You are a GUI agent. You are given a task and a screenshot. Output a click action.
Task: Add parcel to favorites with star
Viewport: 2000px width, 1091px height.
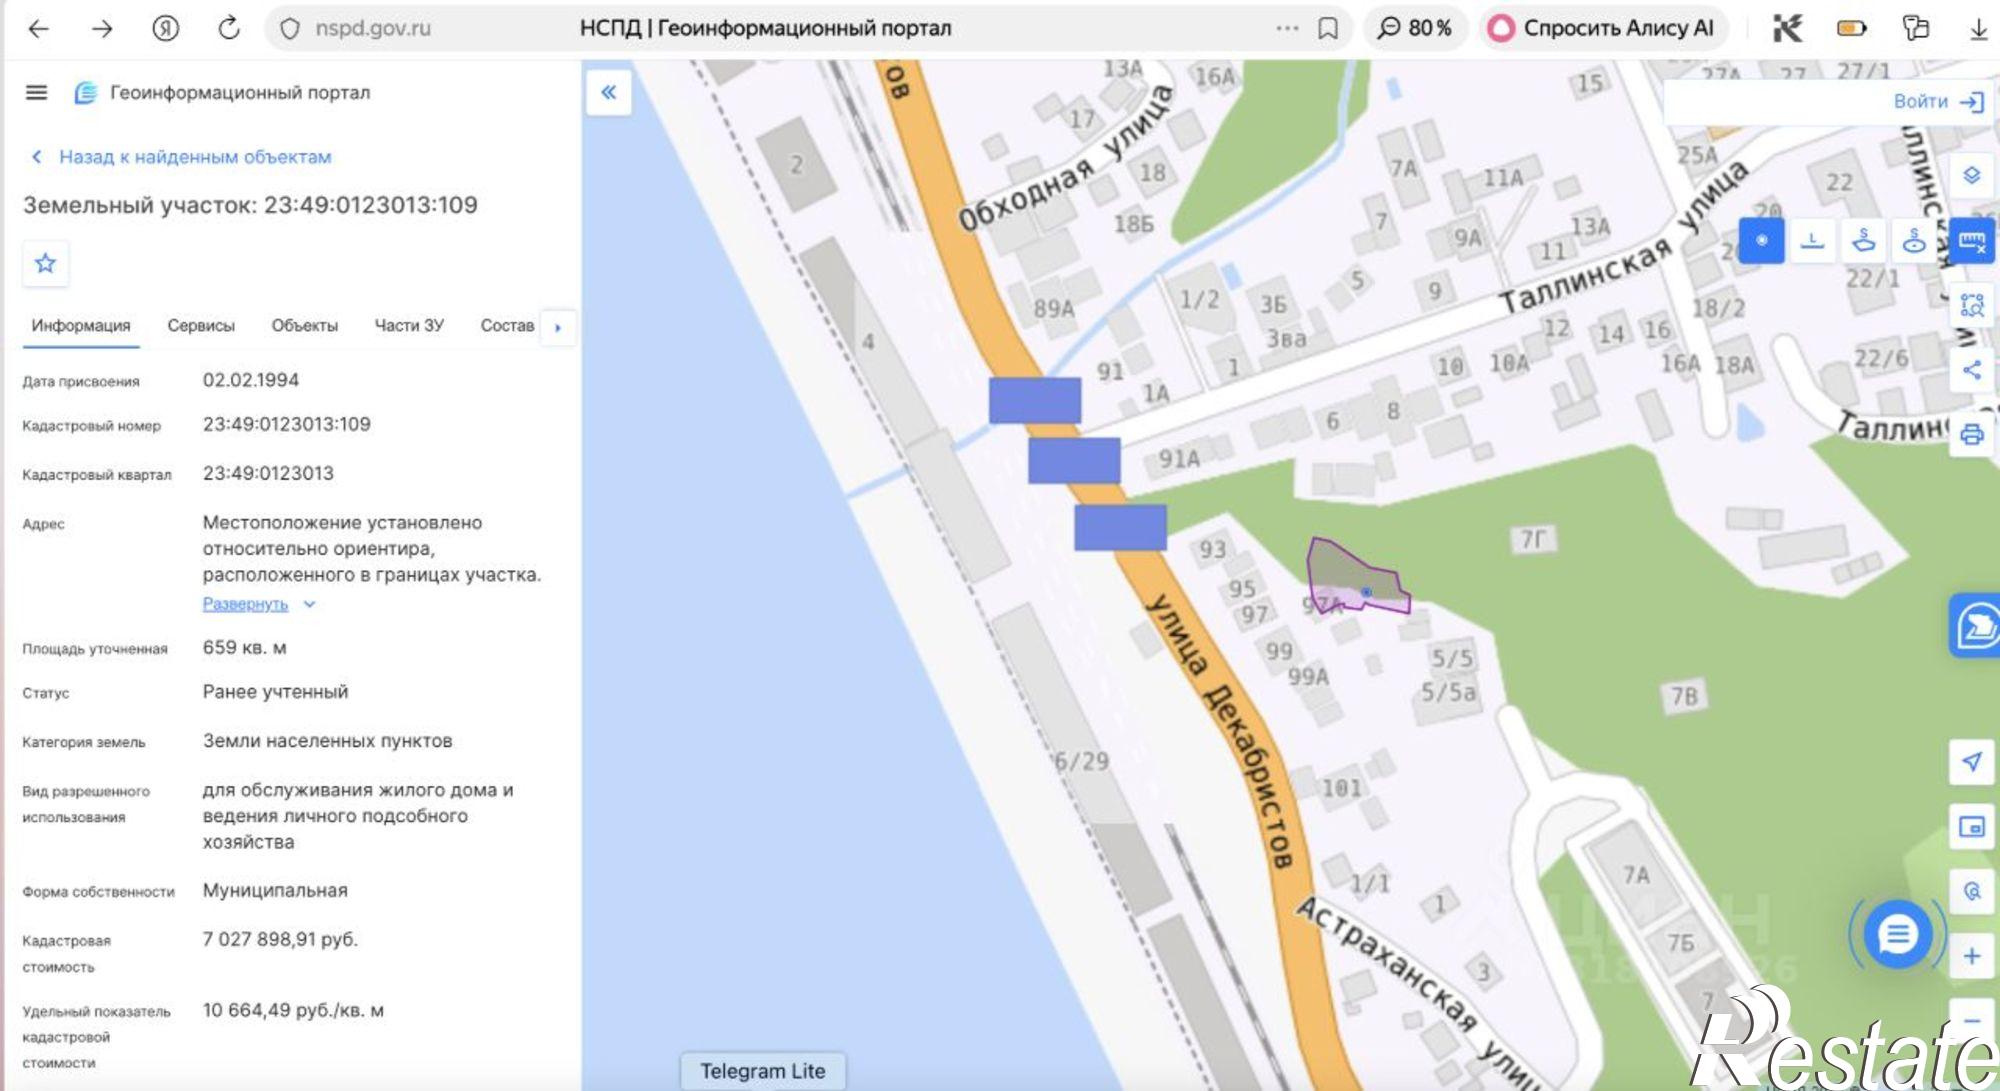45,264
